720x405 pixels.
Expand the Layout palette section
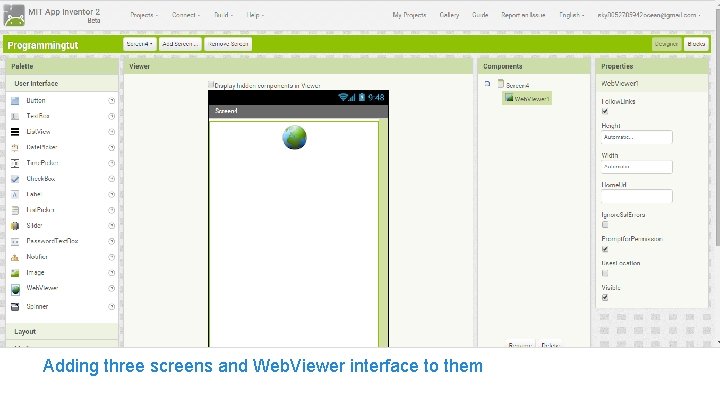tap(62, 332)
